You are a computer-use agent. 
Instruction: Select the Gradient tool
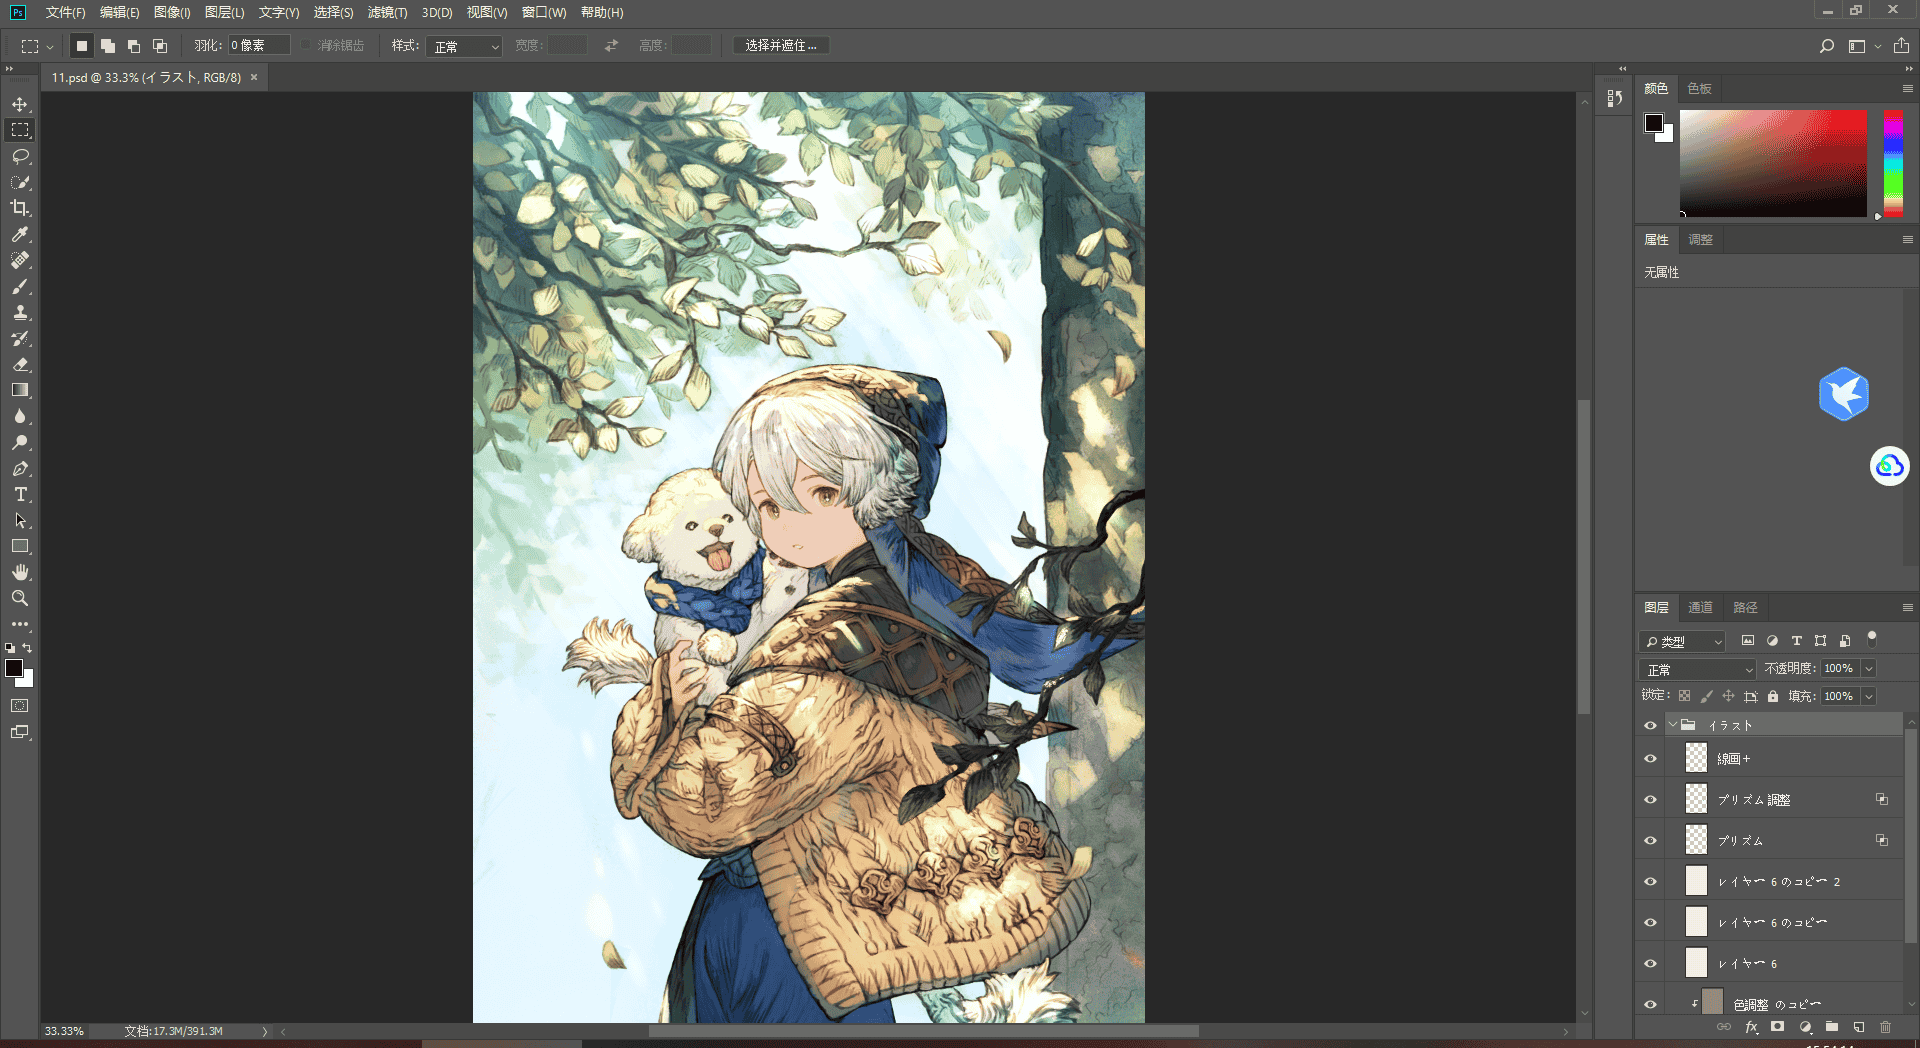(20, 390)
